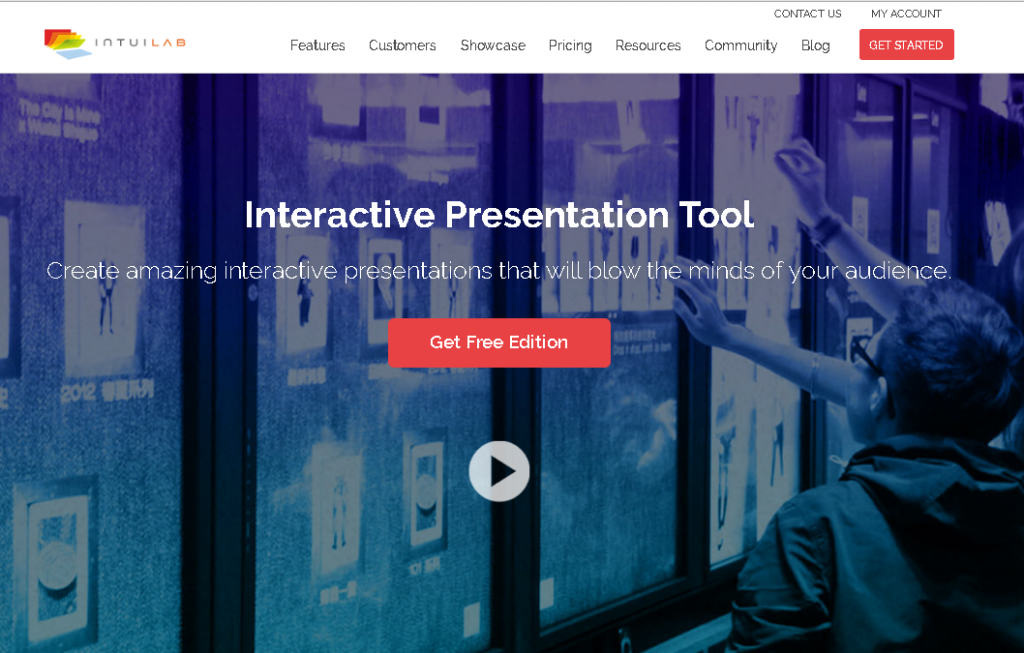Open the MY ACCOUNT link
Viewport: 1024px width, 653px height.
[905, 13]
